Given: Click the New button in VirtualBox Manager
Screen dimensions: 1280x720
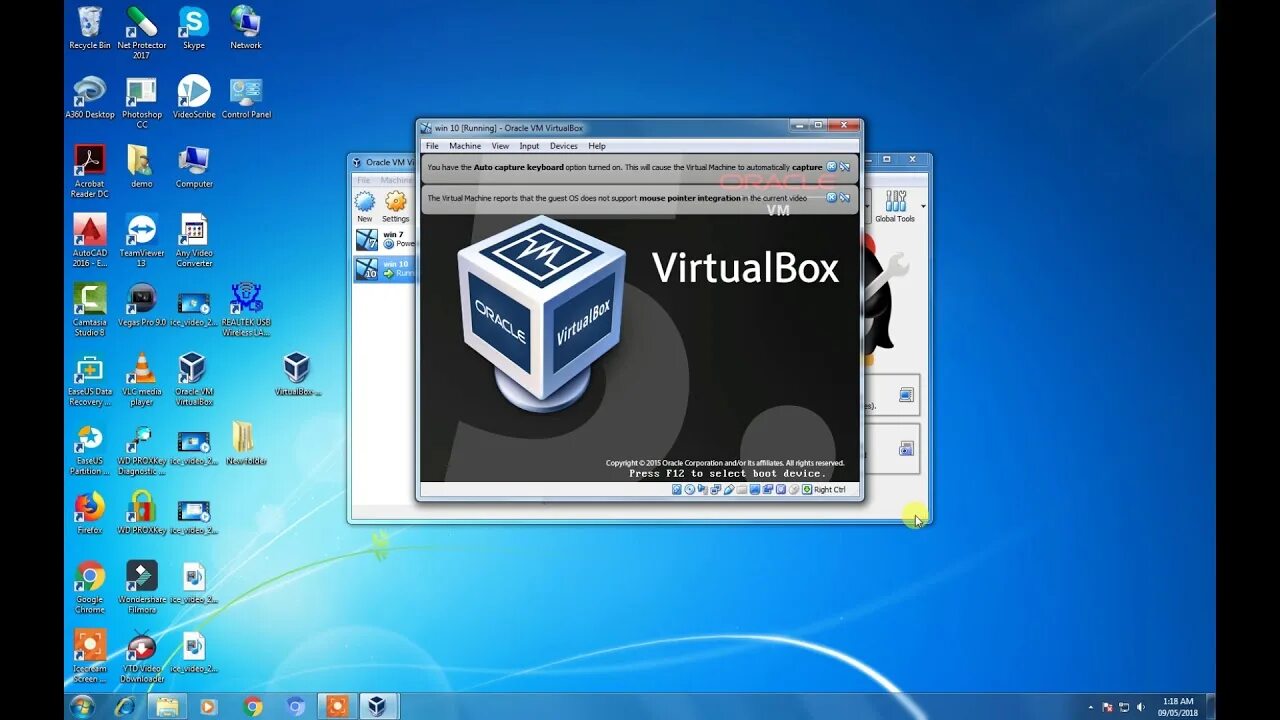Looking at the screenshot, I should tap(365, 207).
